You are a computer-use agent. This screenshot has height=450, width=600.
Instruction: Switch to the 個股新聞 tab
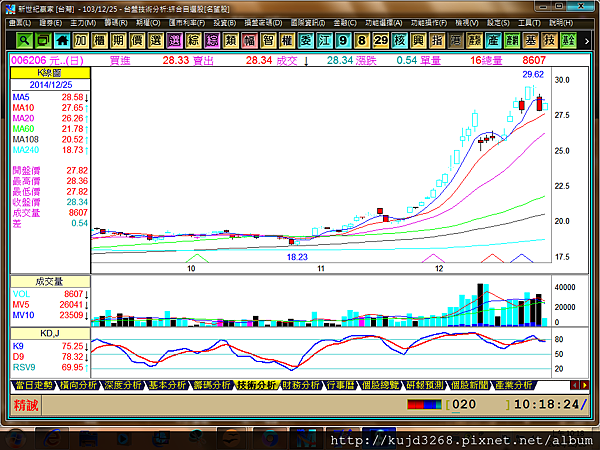pyautogui.click(x=469, y=385)
